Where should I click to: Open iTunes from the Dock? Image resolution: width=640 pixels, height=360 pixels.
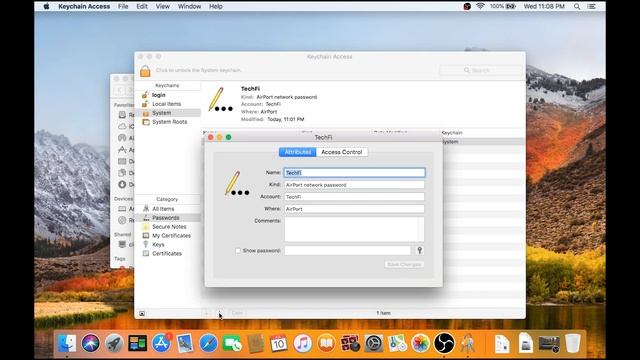click(x=302, y=343)
